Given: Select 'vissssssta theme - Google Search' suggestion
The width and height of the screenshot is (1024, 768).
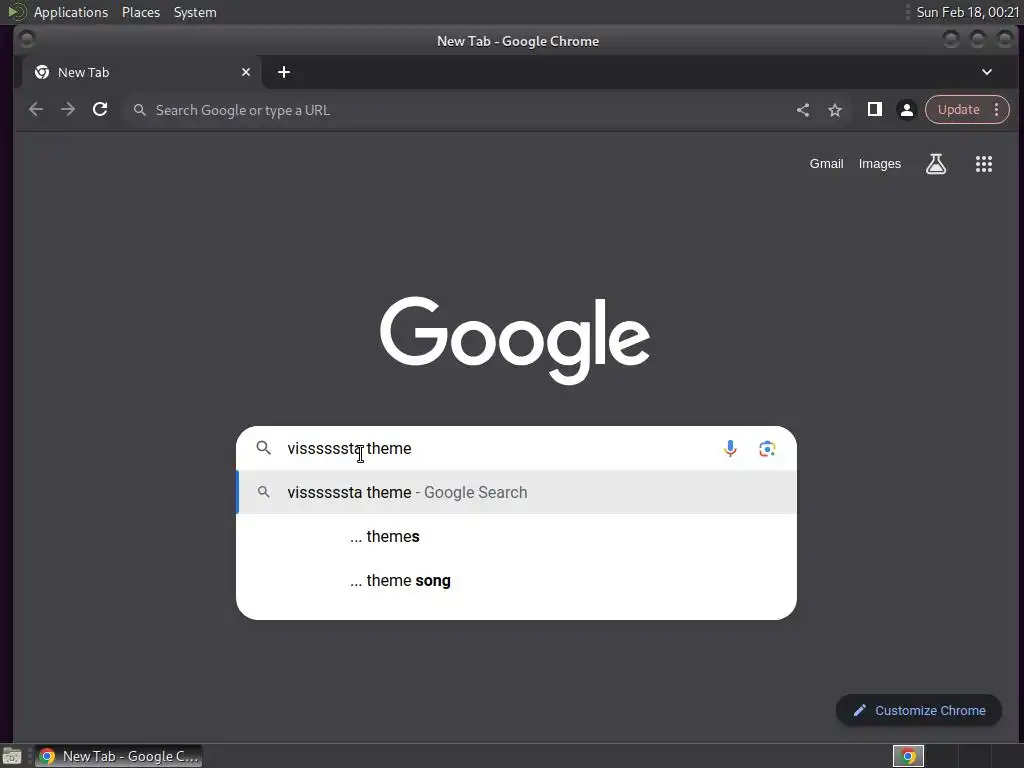Looking at the screenshot, I should [x=516, y=492].
